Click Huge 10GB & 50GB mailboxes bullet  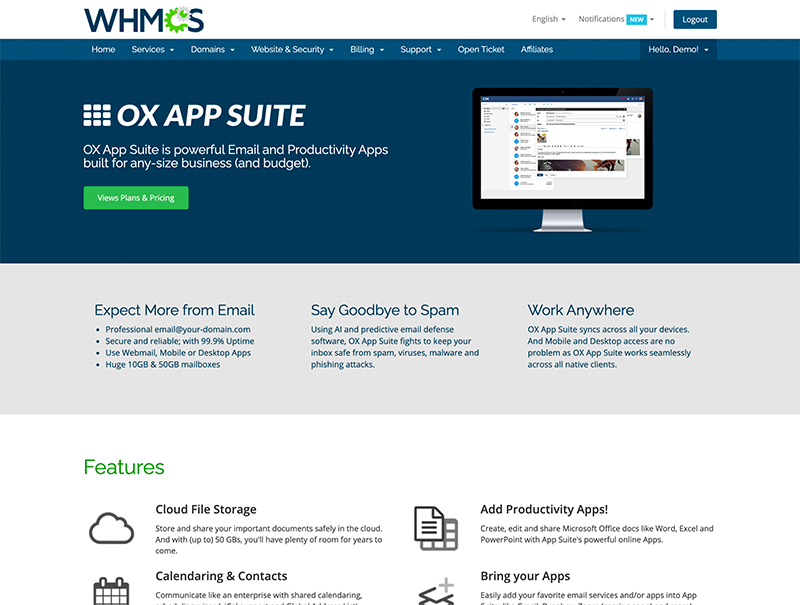tap(163, 365)
